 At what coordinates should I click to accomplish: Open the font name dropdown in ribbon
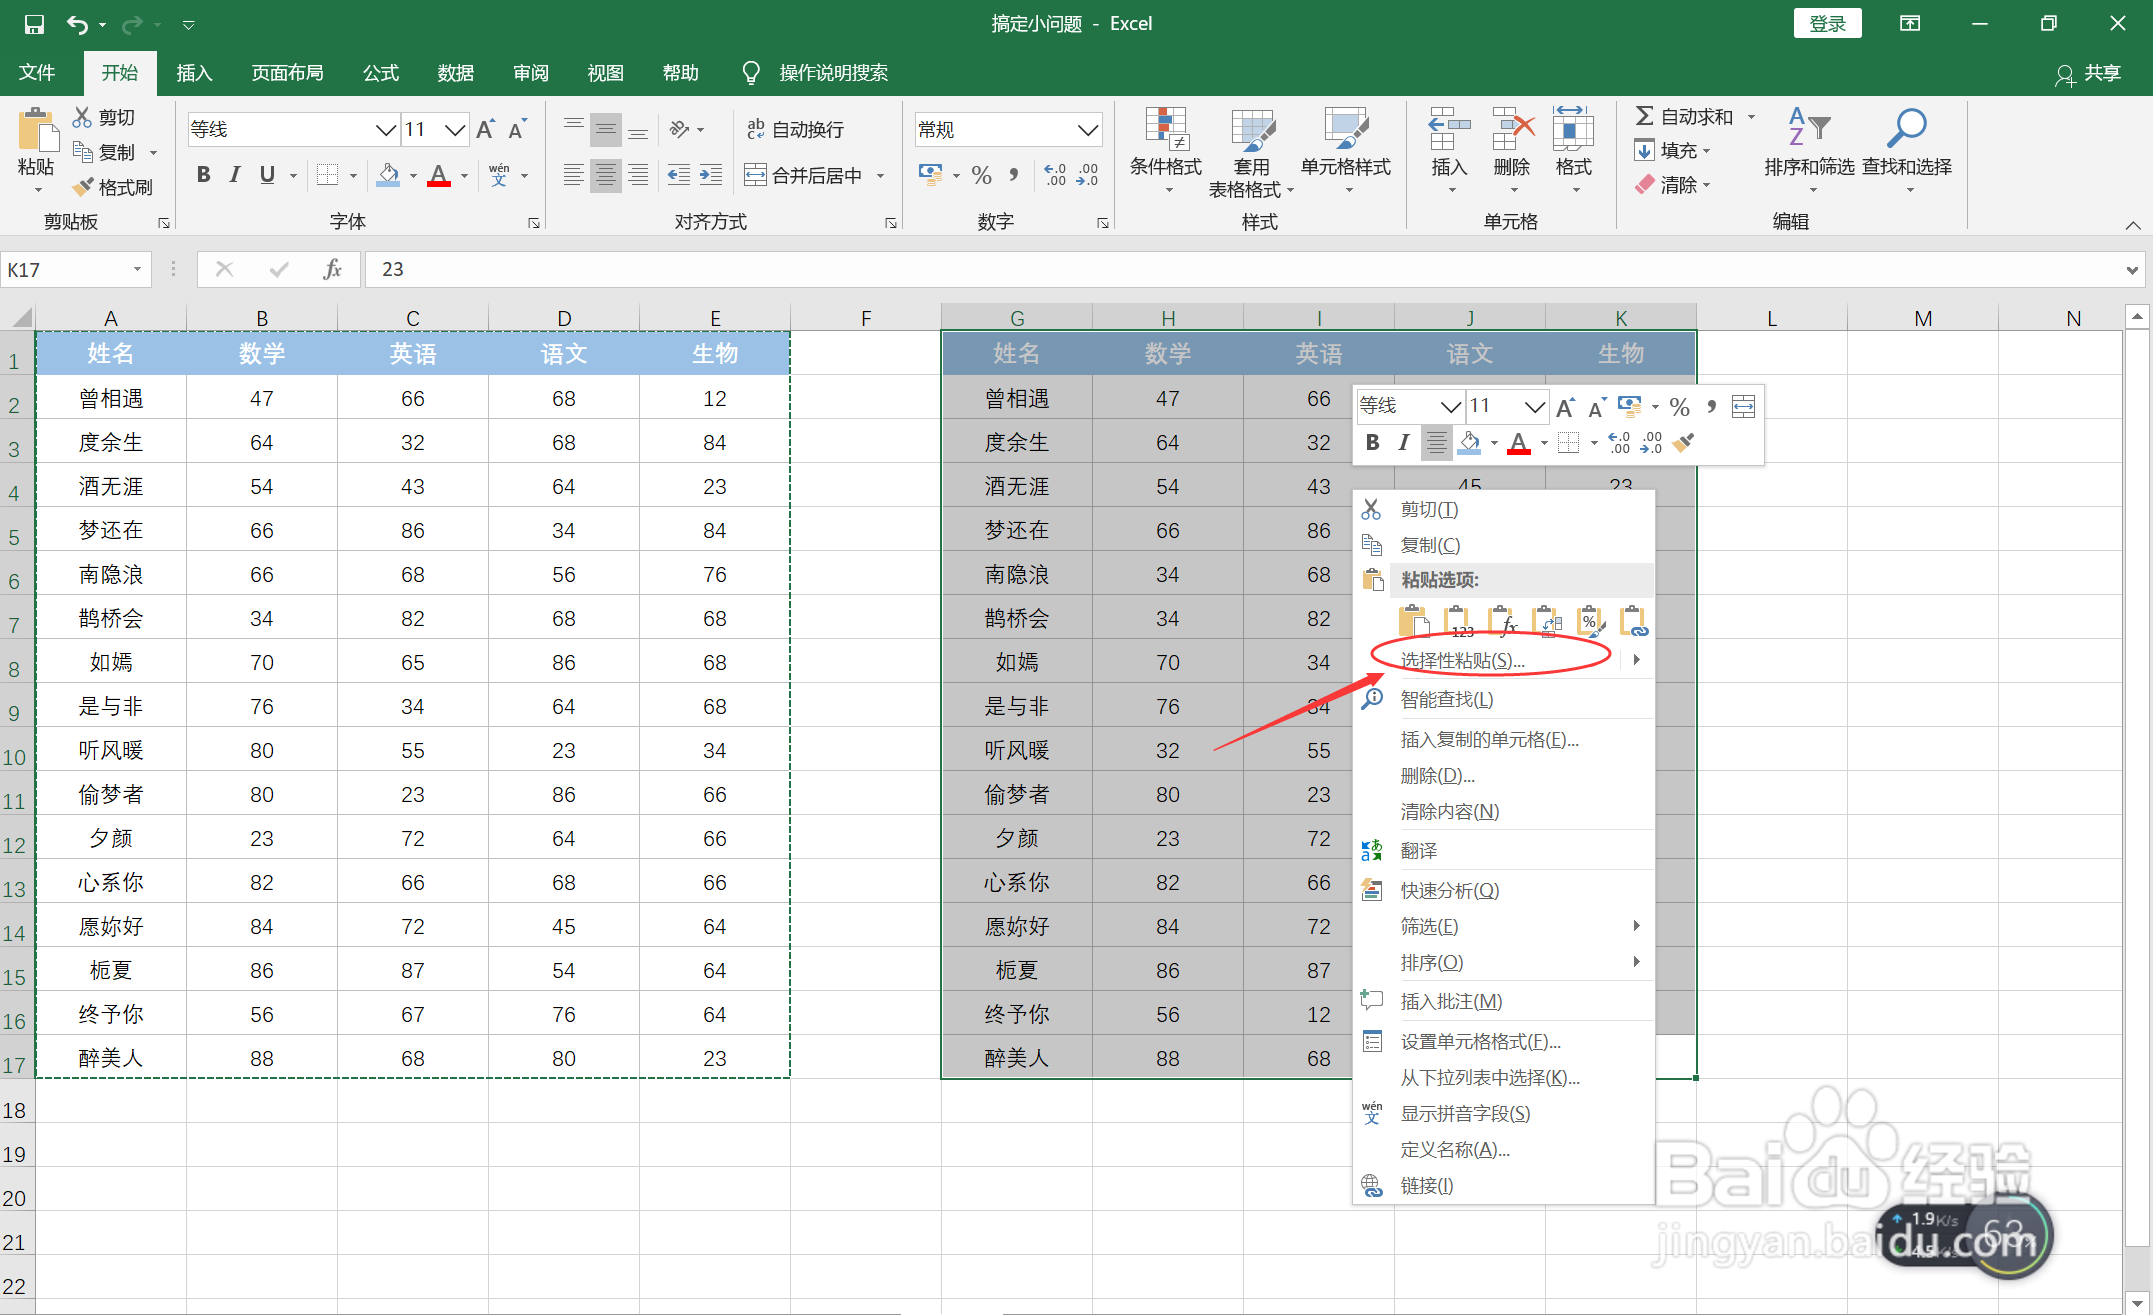(x=385, y=129)
